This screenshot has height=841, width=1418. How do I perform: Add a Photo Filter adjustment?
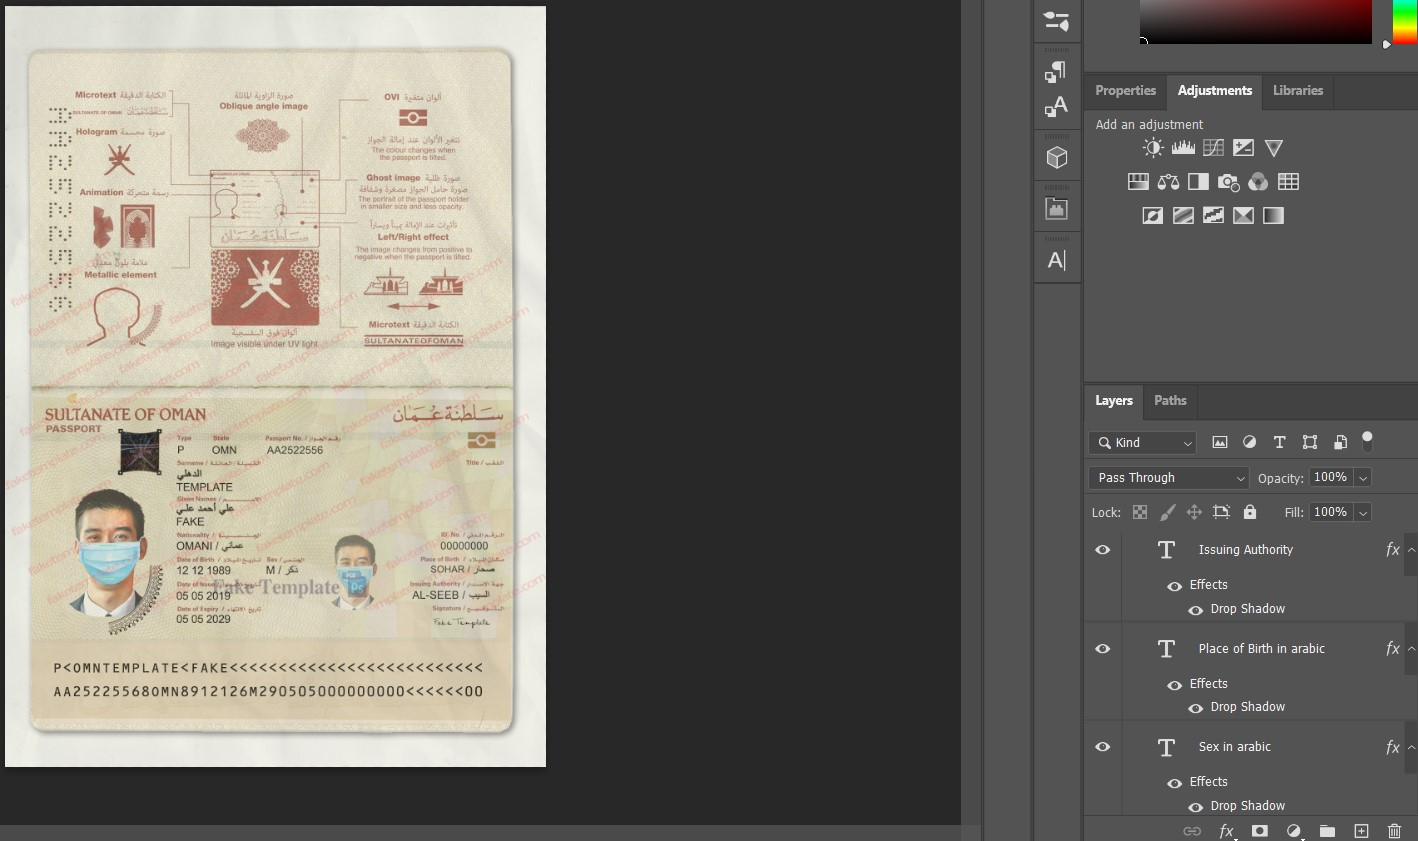[1228, 181]
